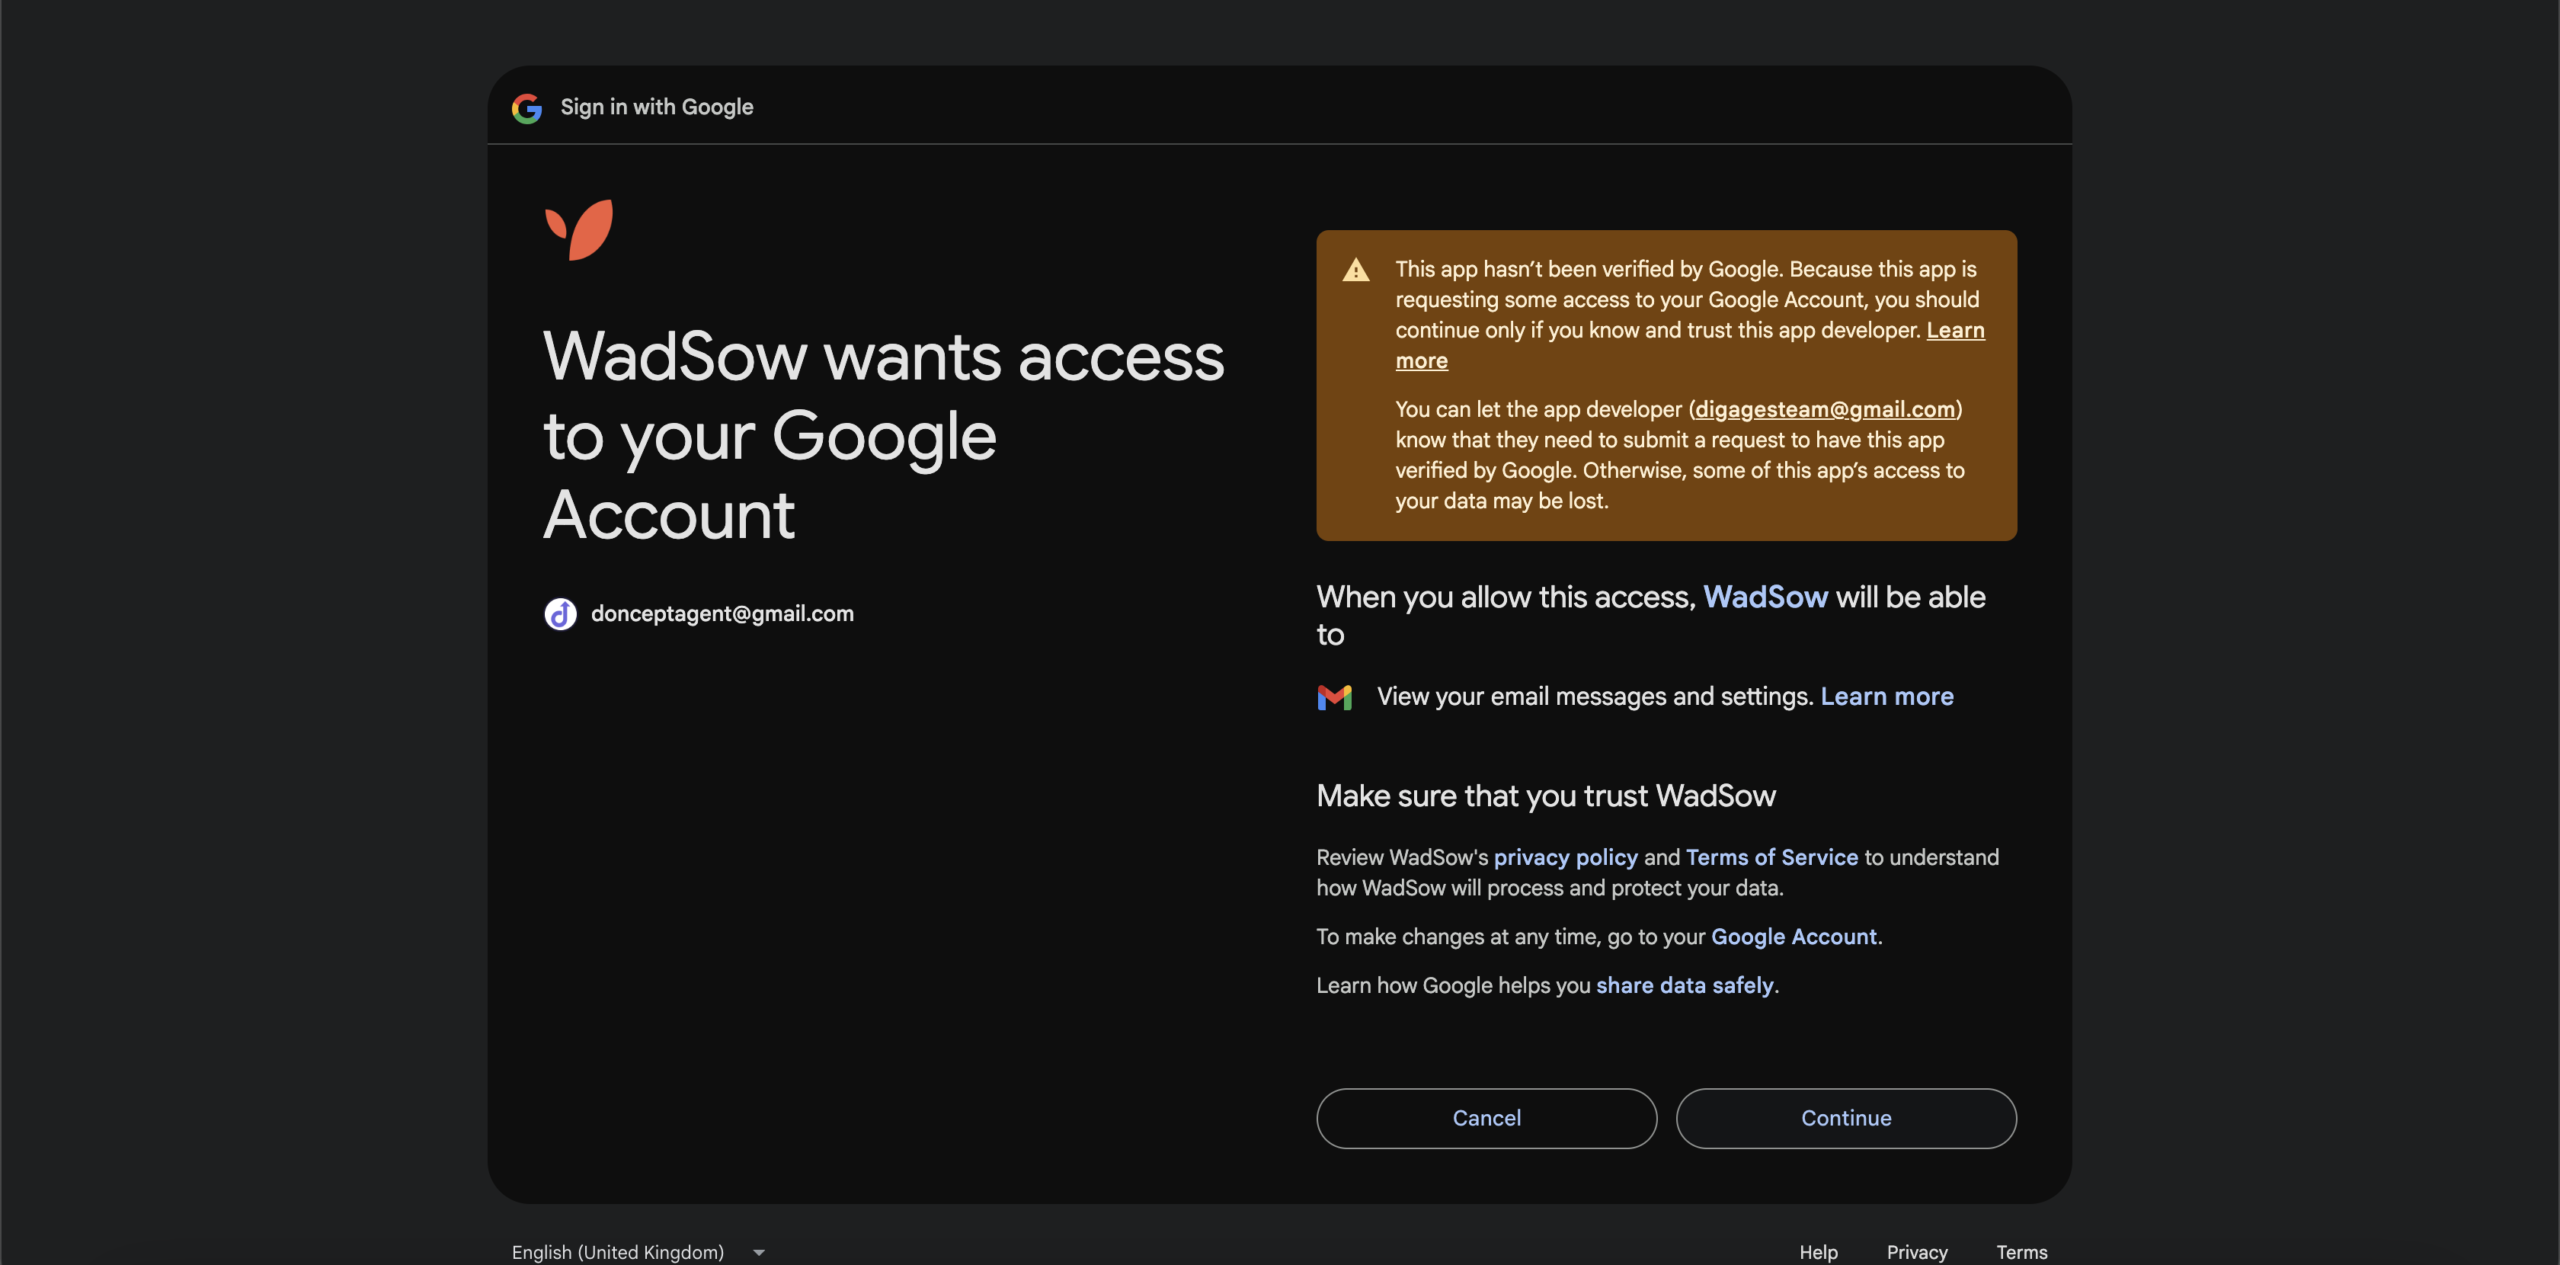Open Learn more in the warning banner
2560x1265 pixels.
click(1954, 330)
